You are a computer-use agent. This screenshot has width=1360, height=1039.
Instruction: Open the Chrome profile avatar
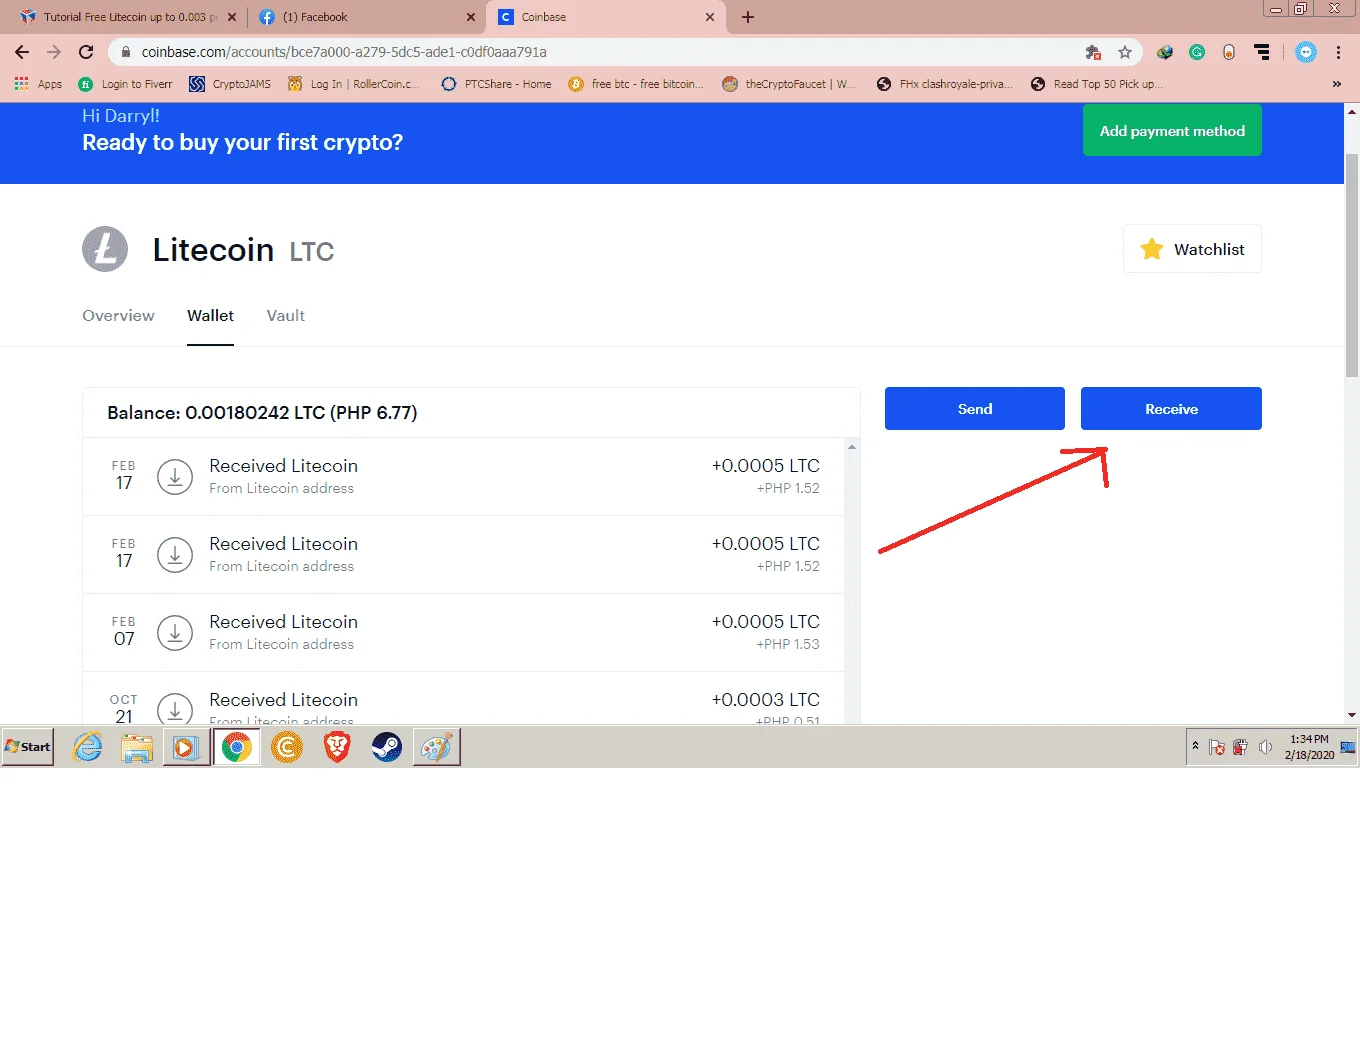coord(1306,52)
